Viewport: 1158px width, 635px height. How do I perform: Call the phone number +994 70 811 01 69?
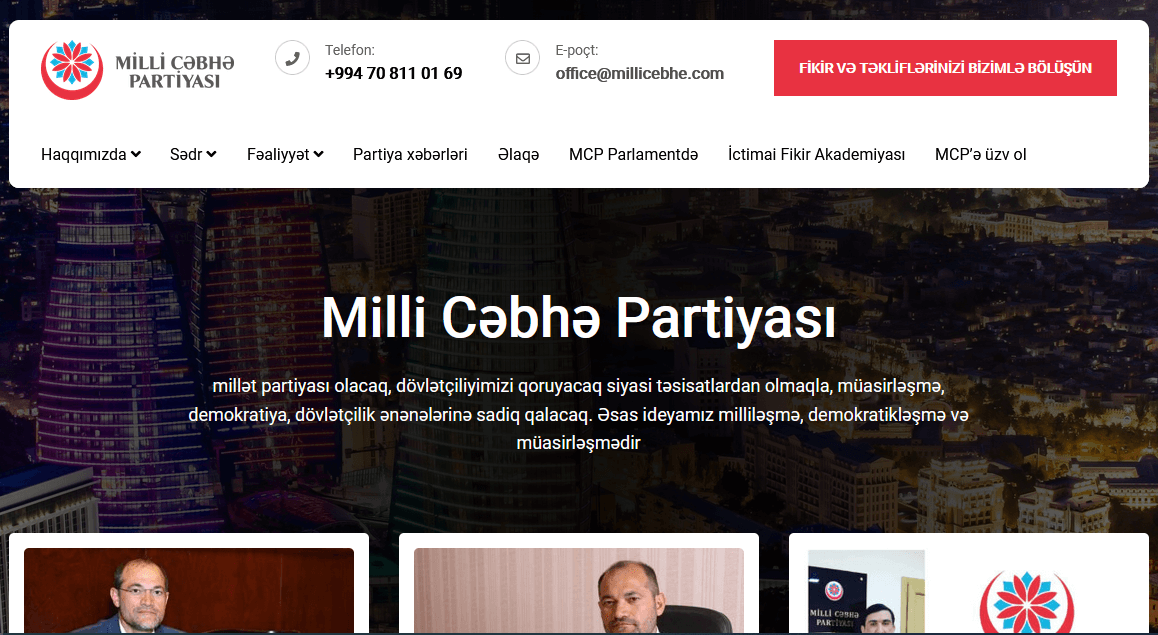(x=394, y=73)
